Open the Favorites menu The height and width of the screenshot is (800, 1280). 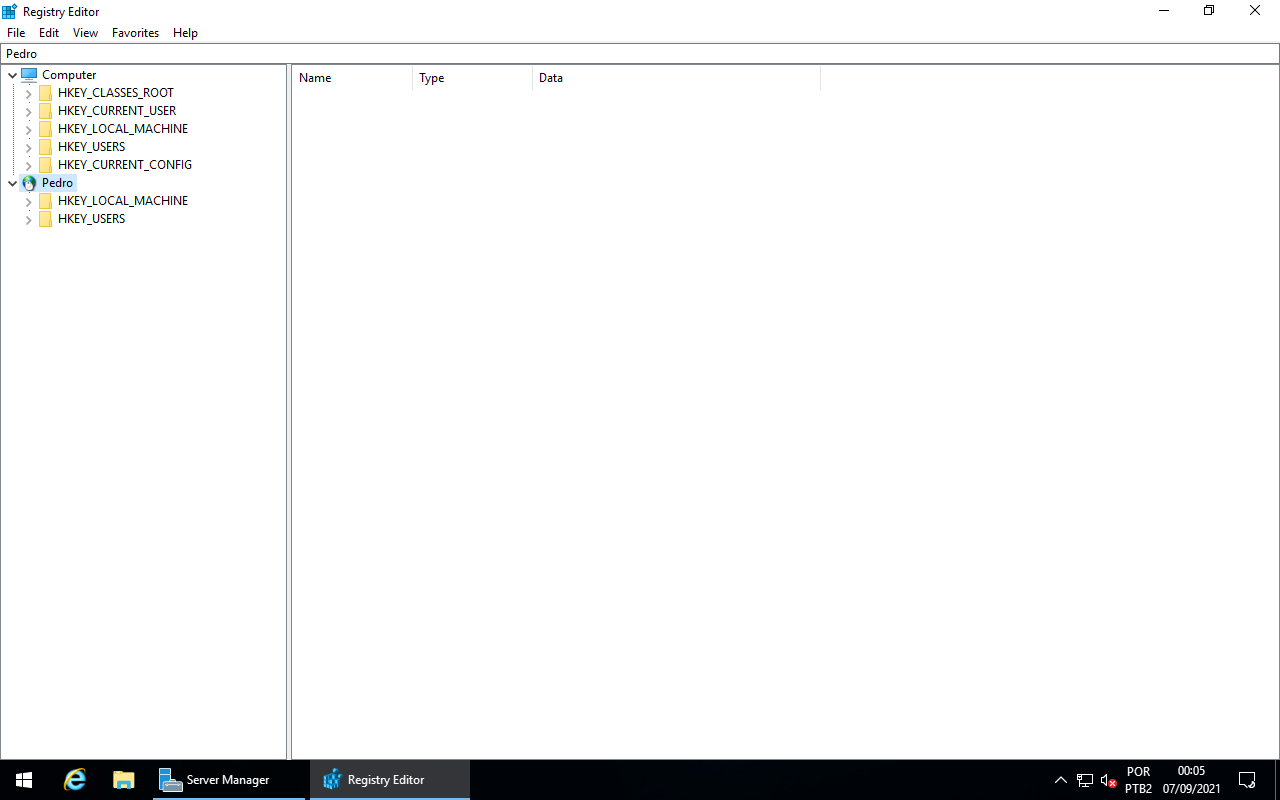point(135,32)
